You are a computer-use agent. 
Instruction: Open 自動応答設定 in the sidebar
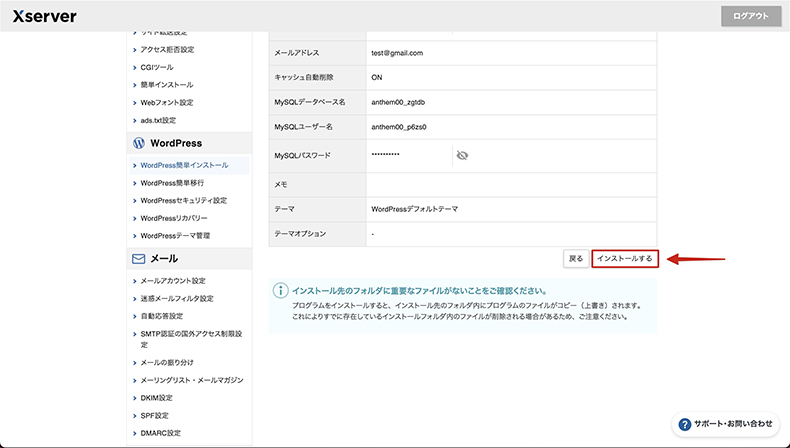point(161,316)
